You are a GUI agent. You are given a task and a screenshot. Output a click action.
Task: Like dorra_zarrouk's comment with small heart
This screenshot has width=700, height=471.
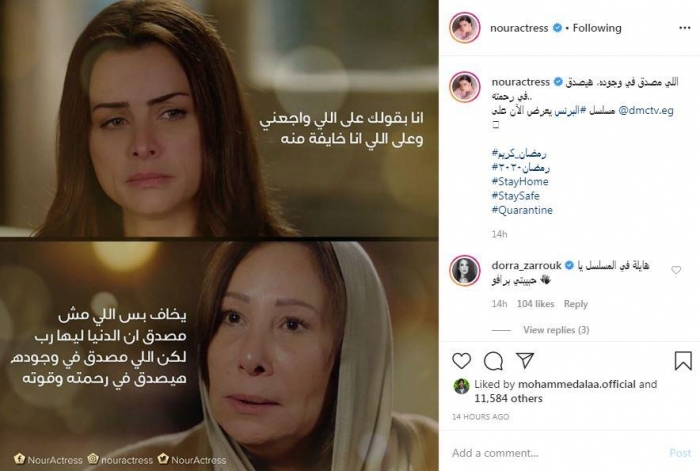coord(676,270)
